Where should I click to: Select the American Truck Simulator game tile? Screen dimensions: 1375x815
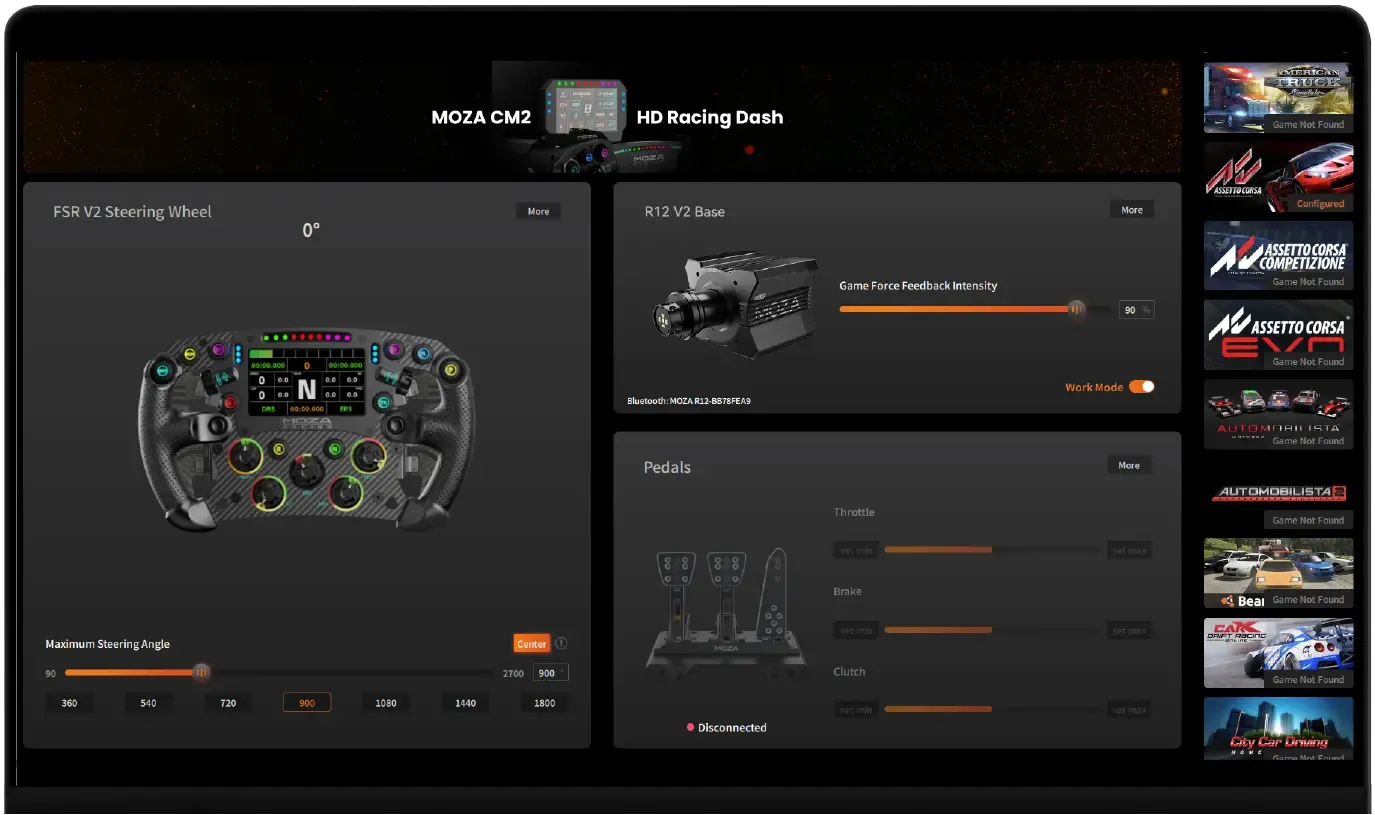click(1278, 98)
